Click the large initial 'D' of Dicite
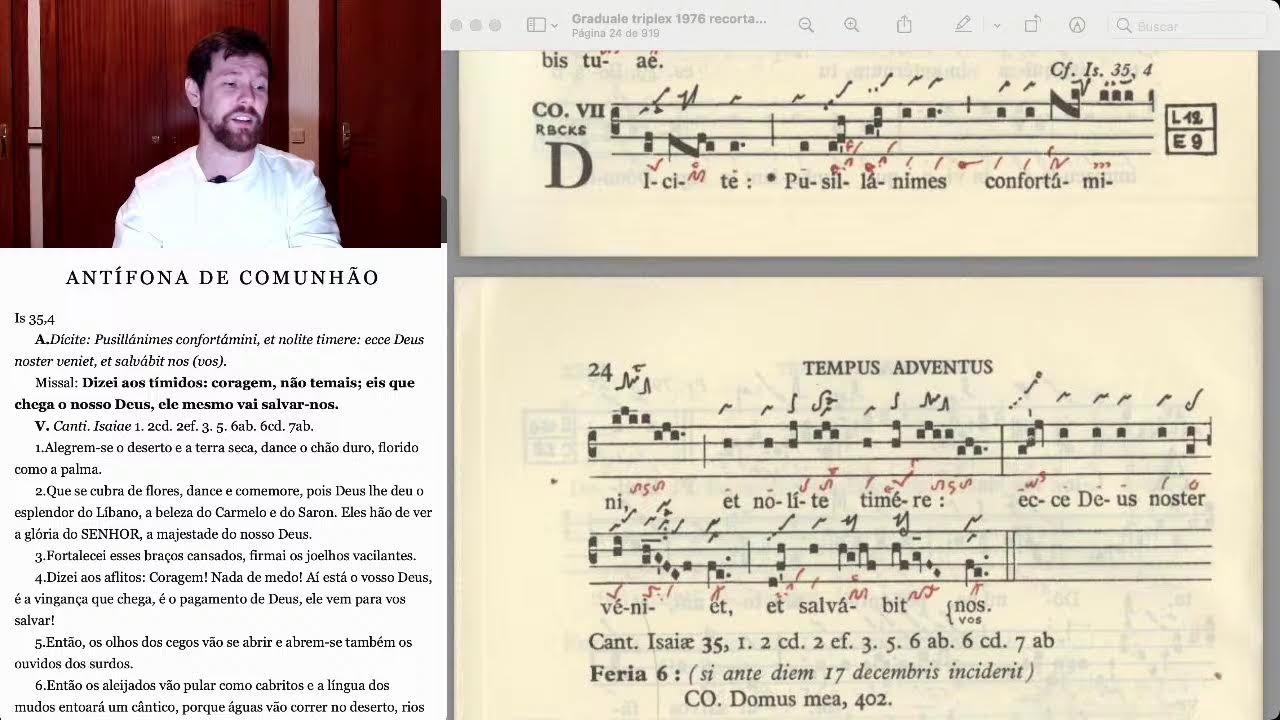Image resolution: width=1280 pixels, height=720 pixels. tap(568, 166)
